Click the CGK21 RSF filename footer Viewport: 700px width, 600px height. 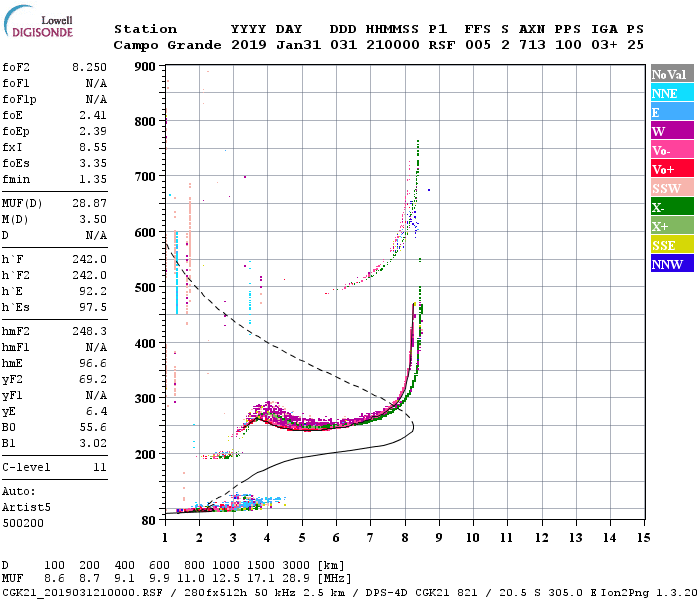tap(82, 593)
